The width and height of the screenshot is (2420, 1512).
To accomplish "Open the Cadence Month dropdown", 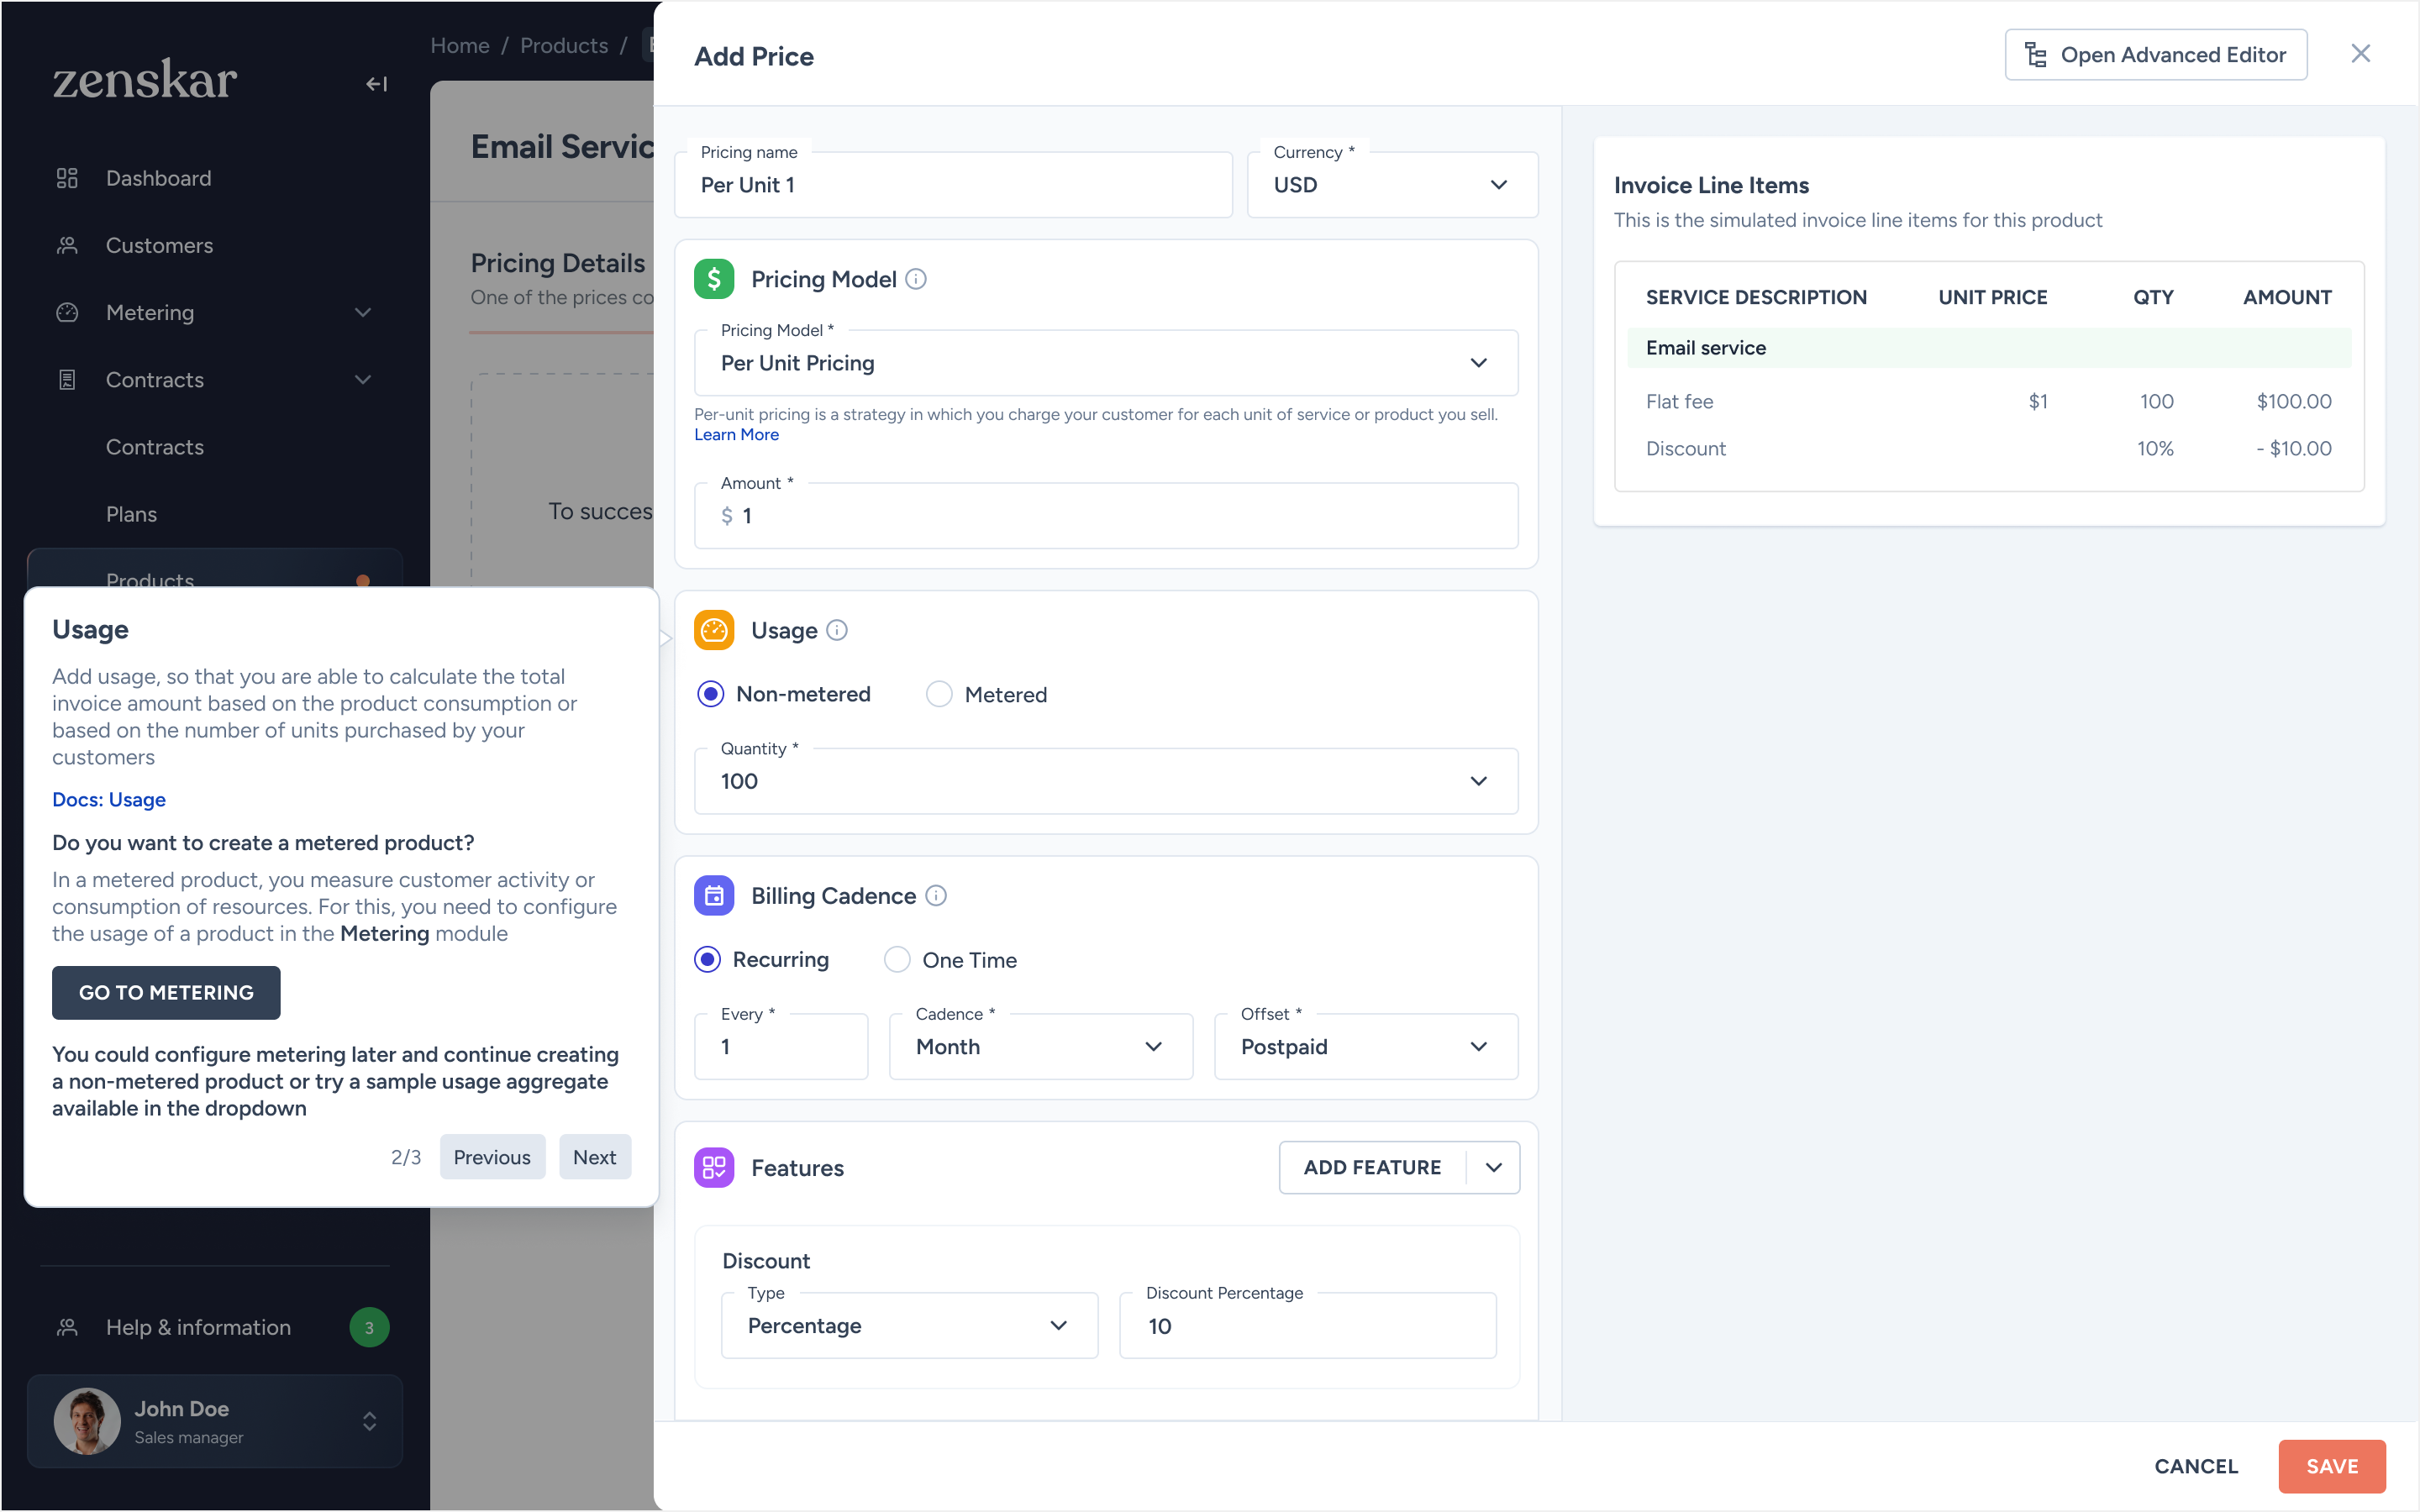I will click(1041, 1046).
